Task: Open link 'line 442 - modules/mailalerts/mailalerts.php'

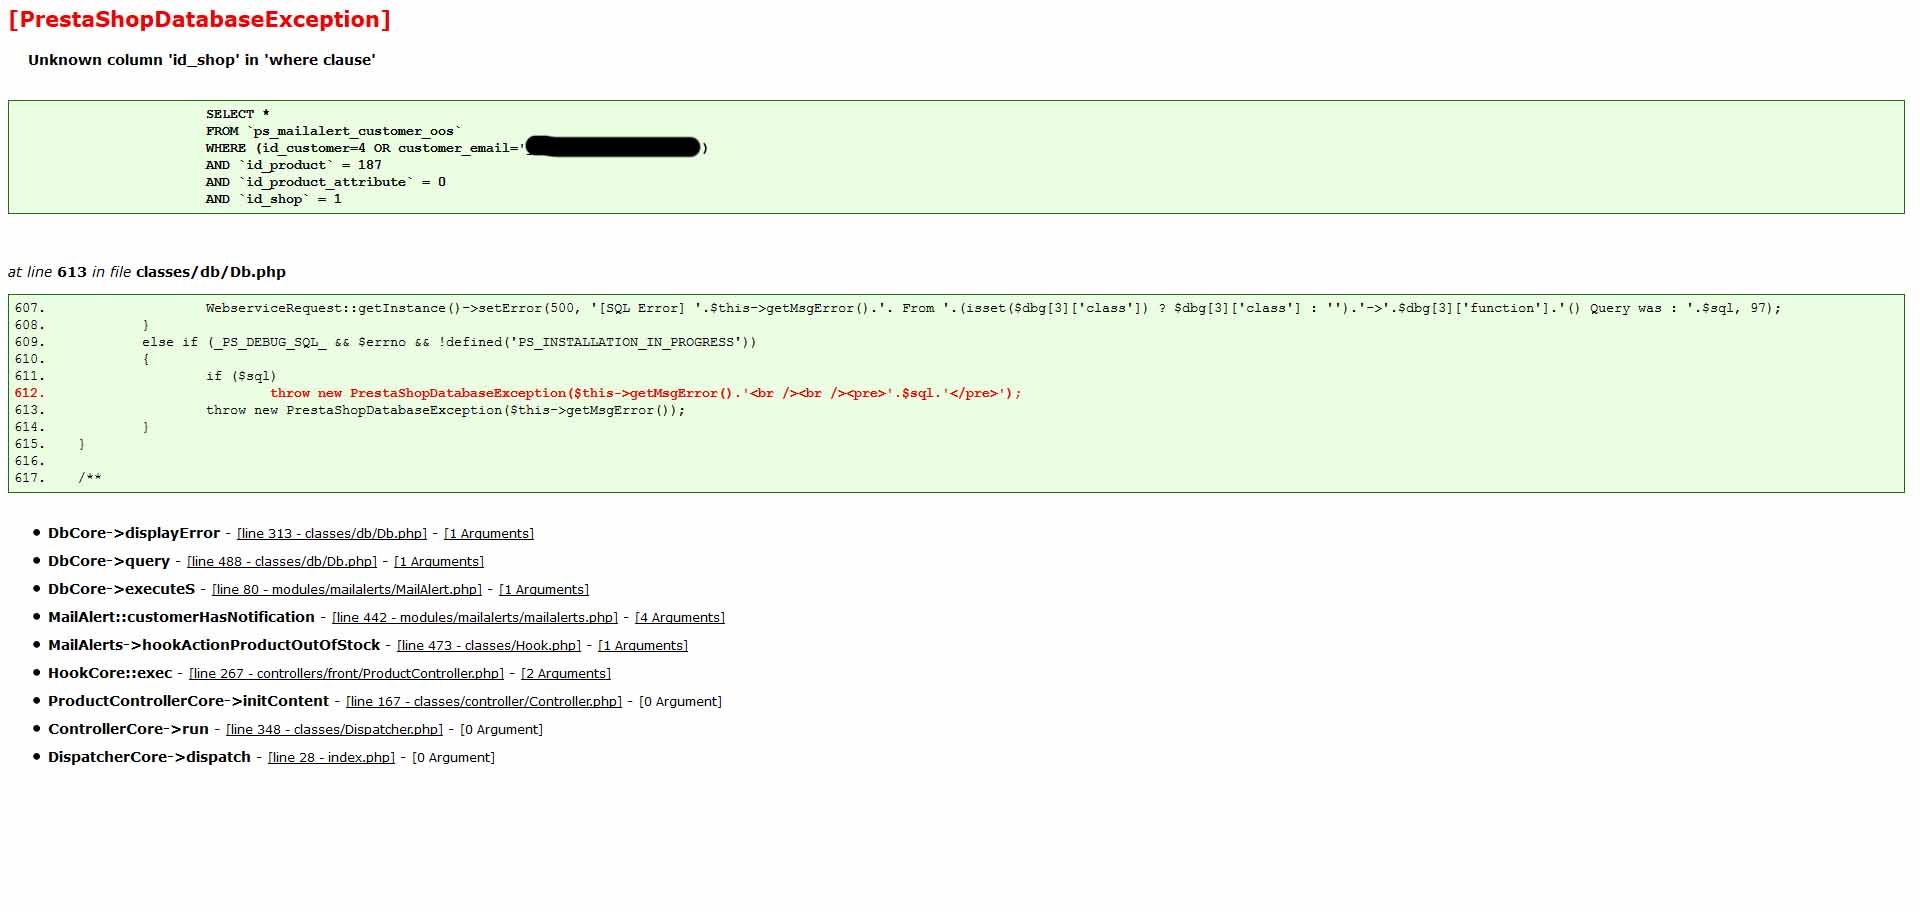Action: pos(475,618)
